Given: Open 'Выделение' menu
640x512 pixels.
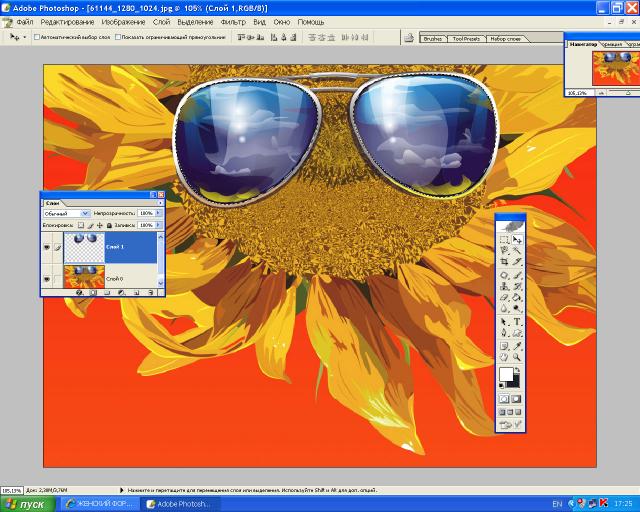Looking at the screenshot, I should pos(195,22).
